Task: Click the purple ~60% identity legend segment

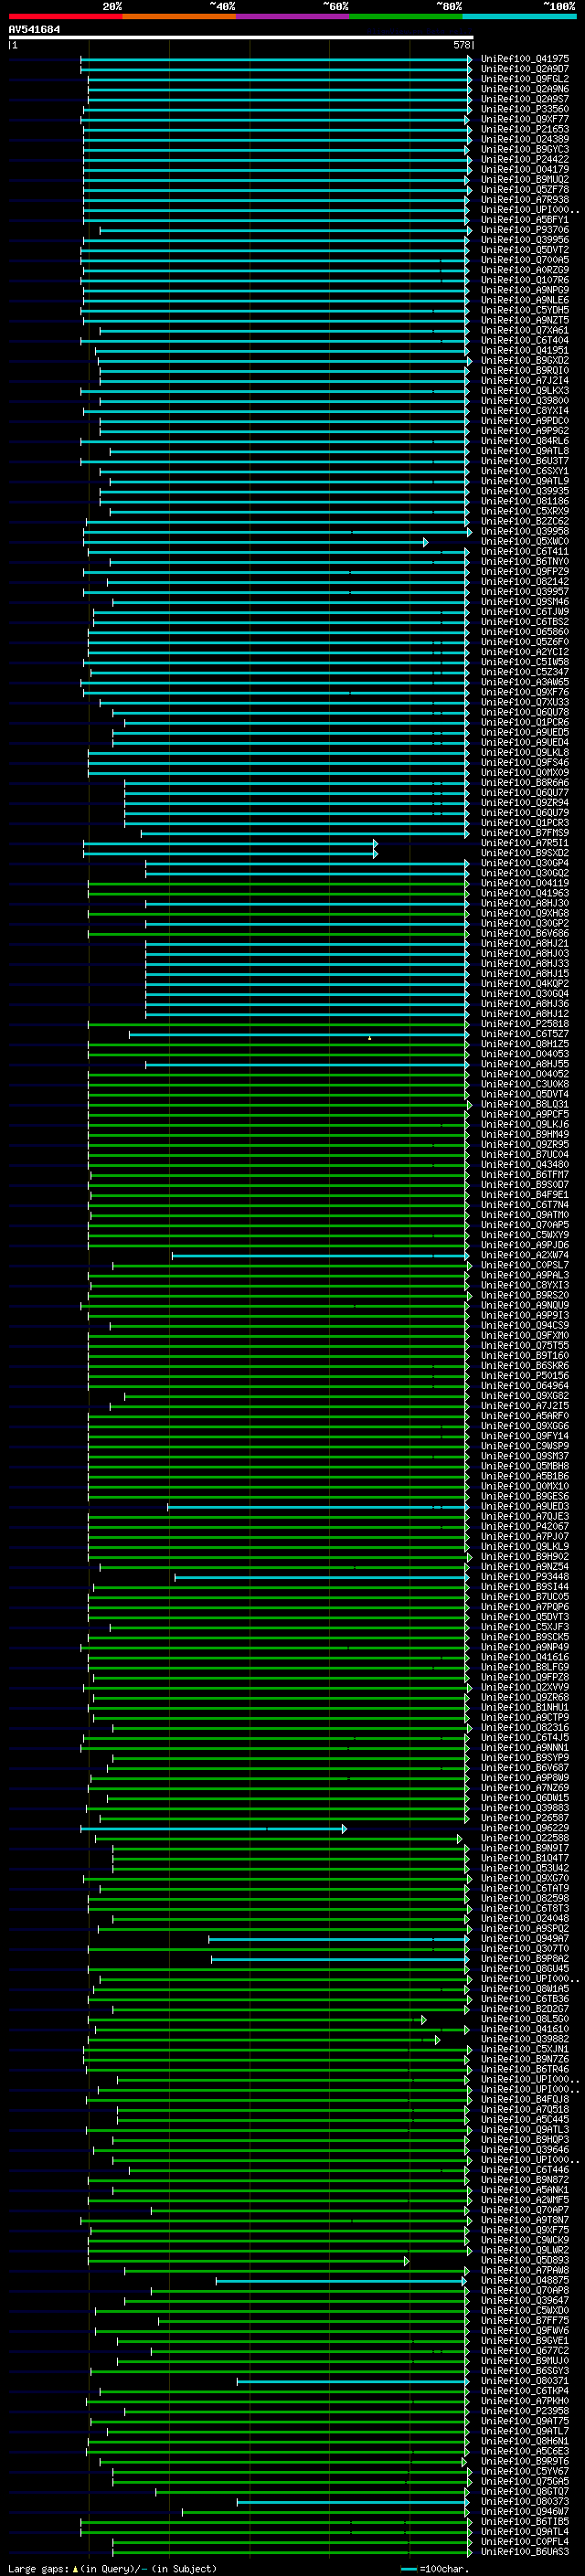Action: (x=293, y=16)
